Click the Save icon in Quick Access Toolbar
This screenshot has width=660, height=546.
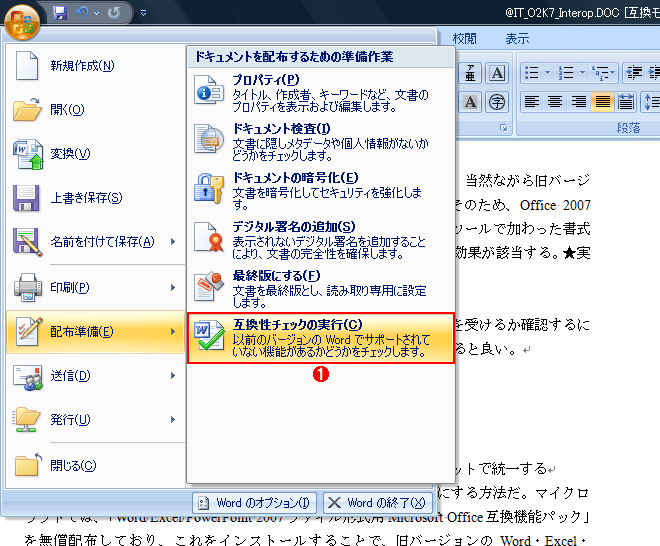click(x=60, y=13)
